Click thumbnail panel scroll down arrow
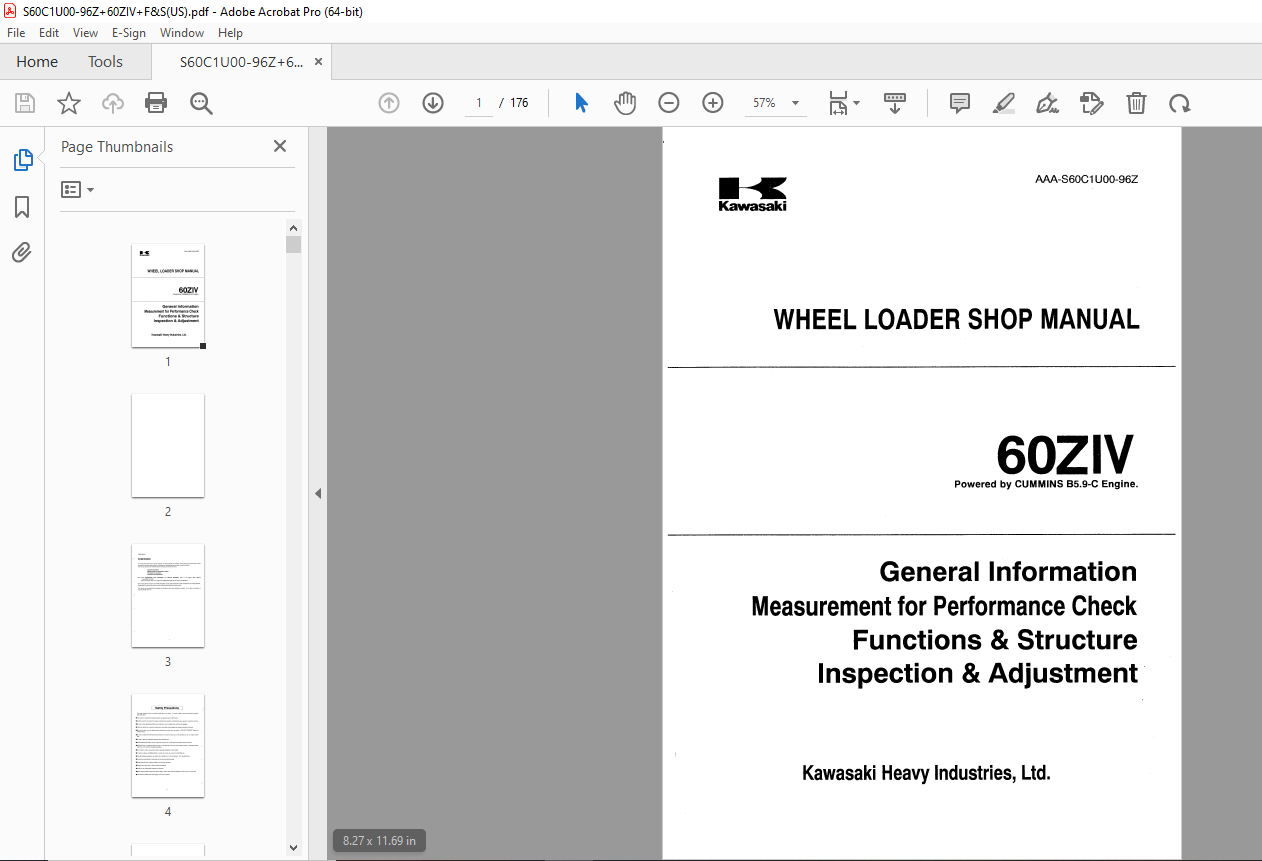 coord(293,848)
